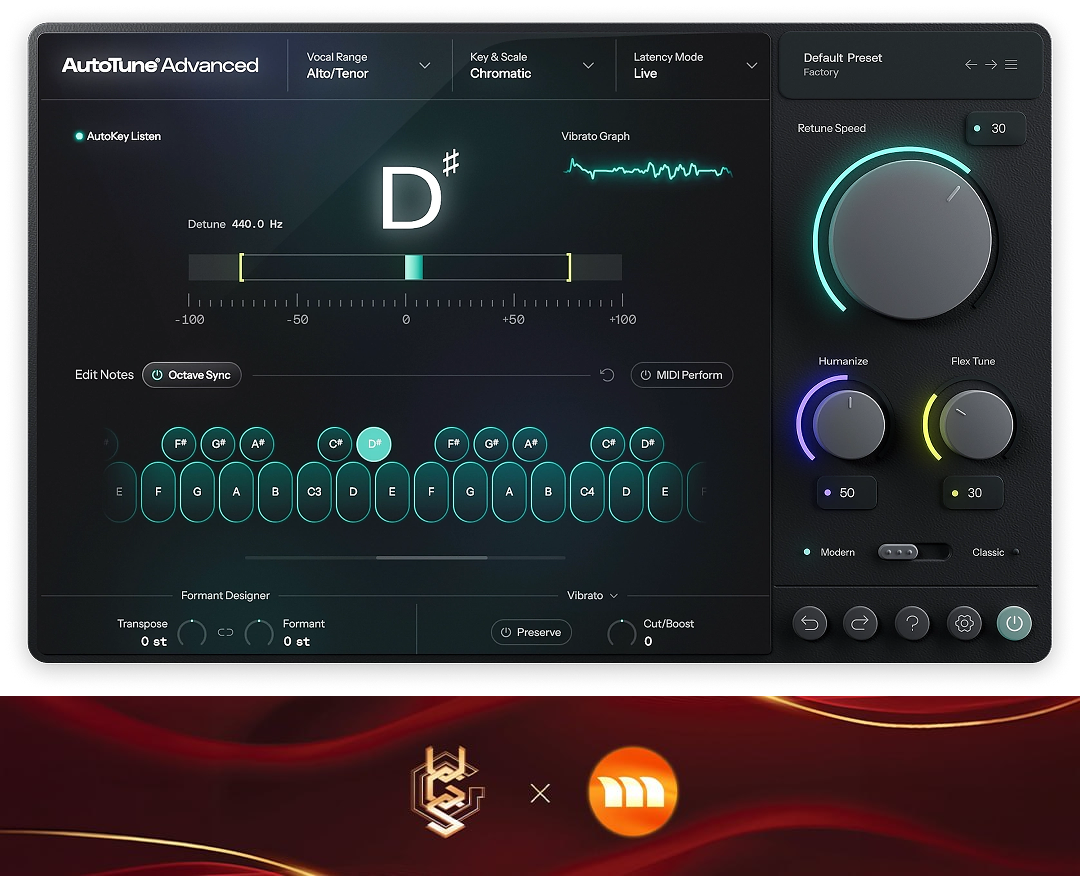Click the AutoTune Advanced logo
Viewport: 1080px width, 876px height.
point(160,65)
